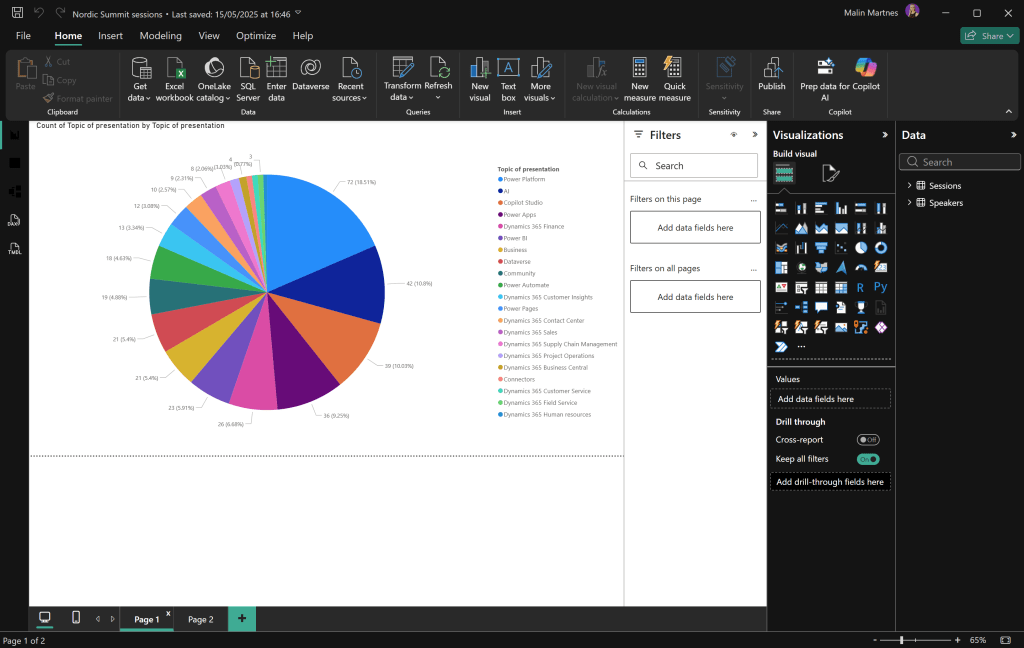Switch to Page 2 tab
Image resolution: width=1024 pixels, height=648 pixels.
click(200, 620)
